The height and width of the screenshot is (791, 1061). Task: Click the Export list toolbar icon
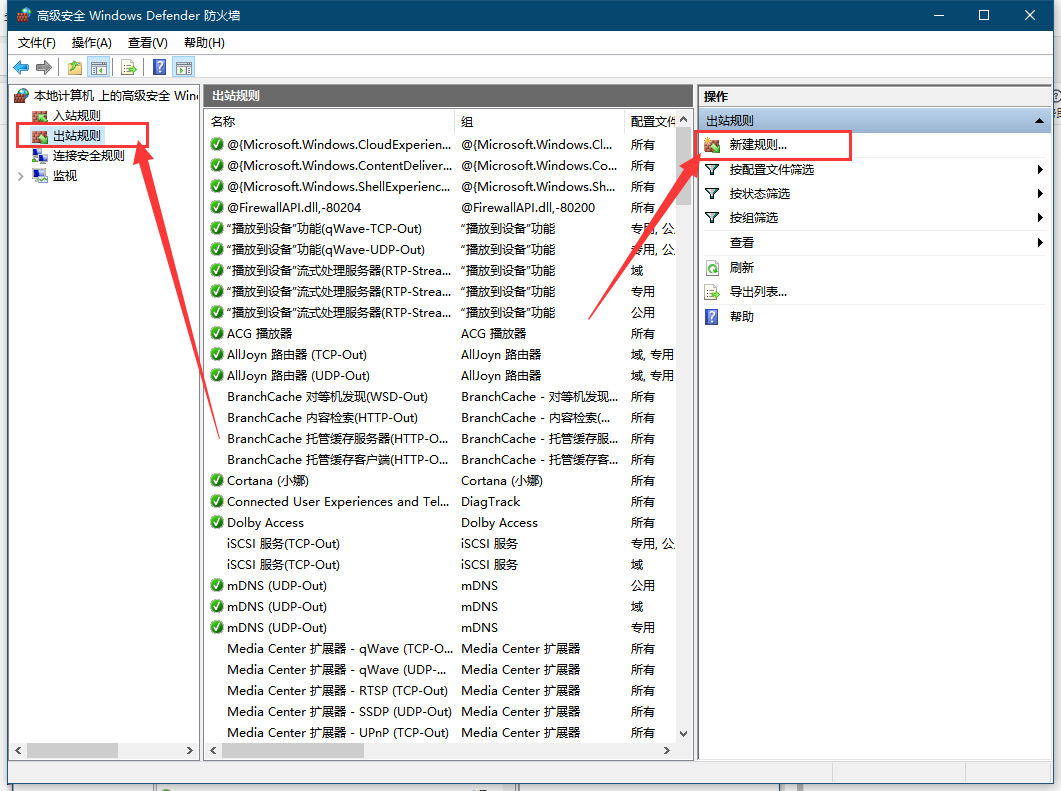pos(129,67)
